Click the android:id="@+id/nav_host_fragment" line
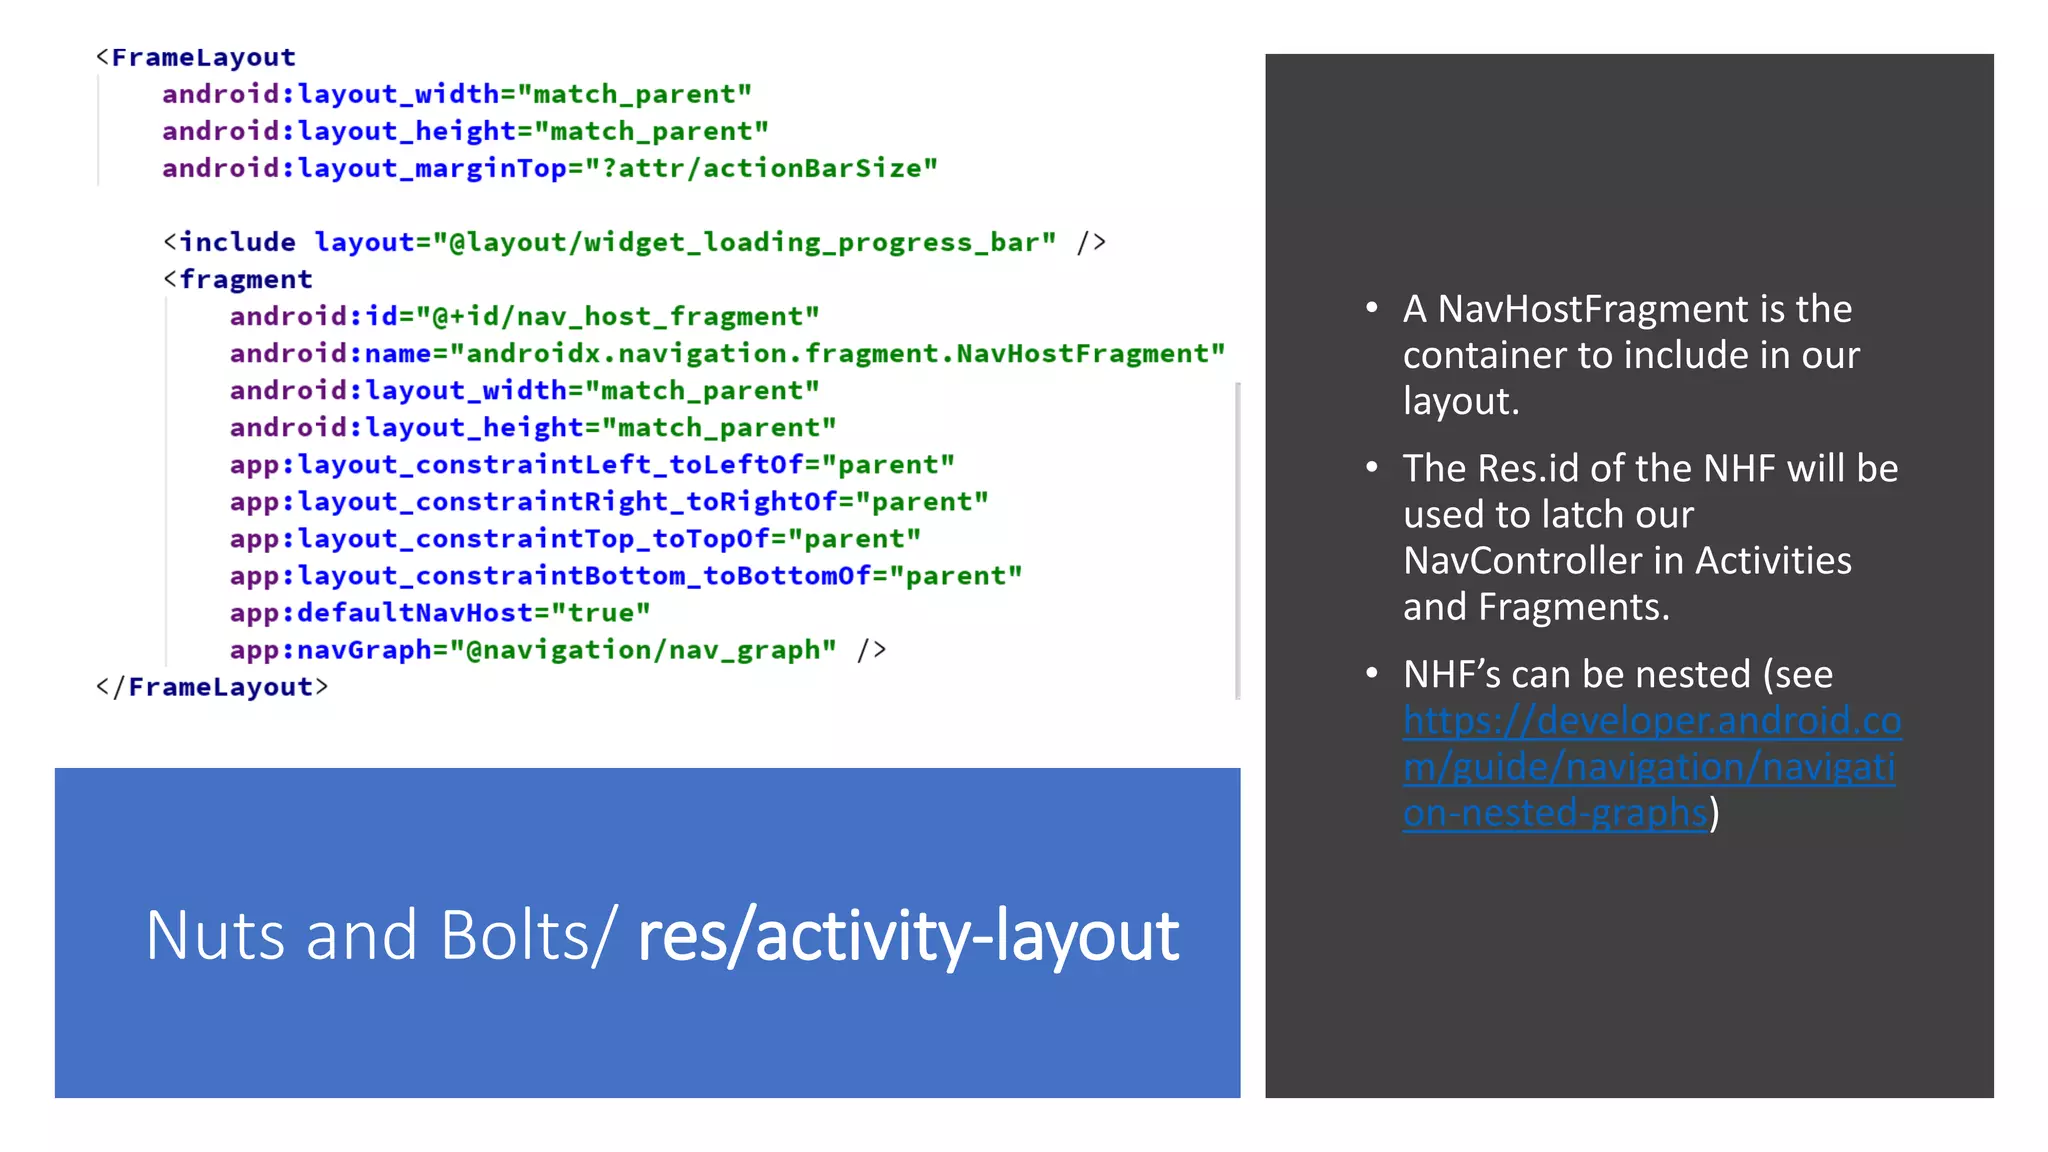Image resolution: width=2048 pixels, height=1152 pixels. click(x=525, y=316)
